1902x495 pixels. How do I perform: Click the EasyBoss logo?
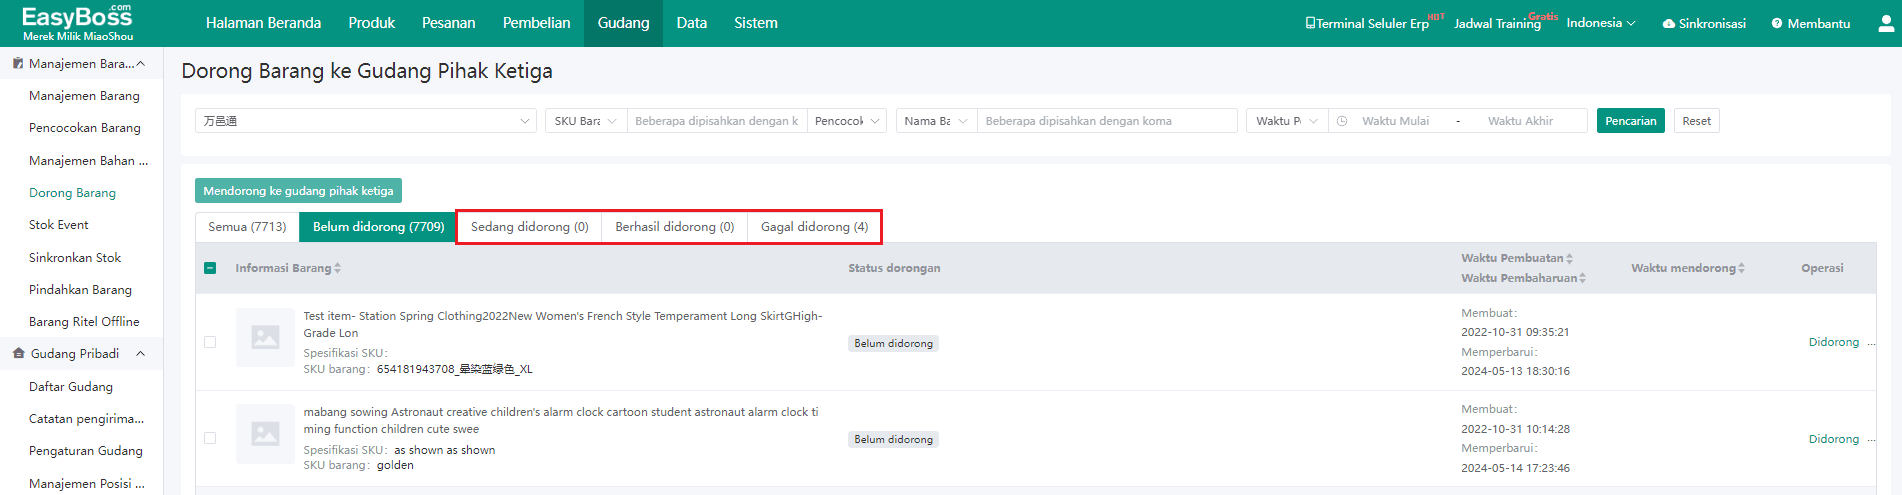click(x=78, y=22)
